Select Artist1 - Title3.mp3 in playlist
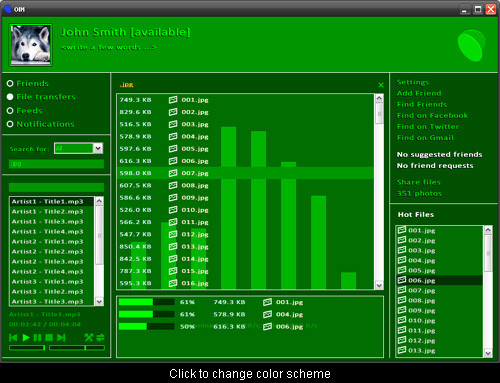 click(x=52, y=222)
